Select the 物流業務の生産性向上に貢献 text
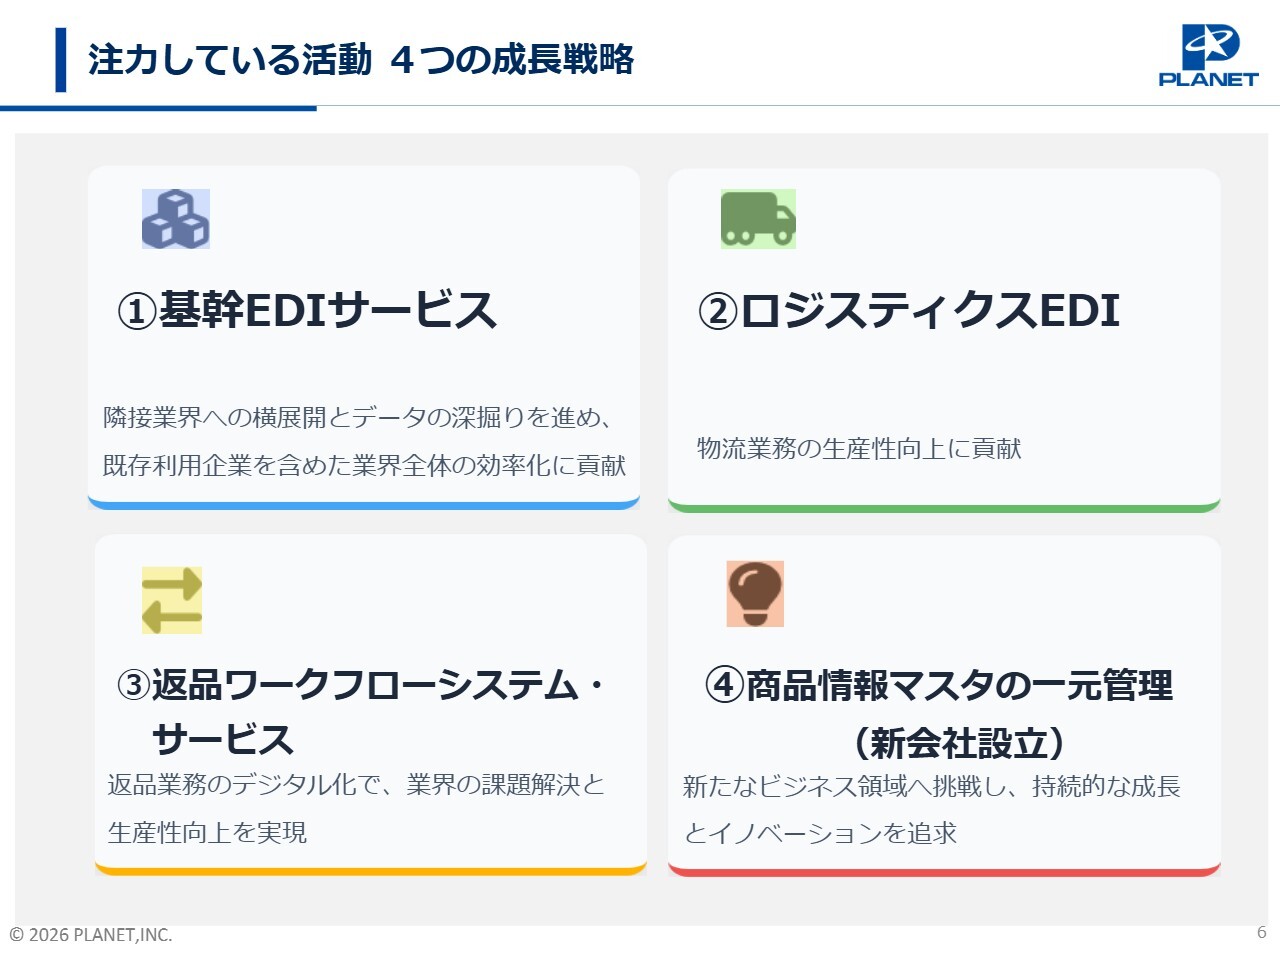Image resolution: width=1280 pixels, height=960 pixels. [x=859, y=449]
